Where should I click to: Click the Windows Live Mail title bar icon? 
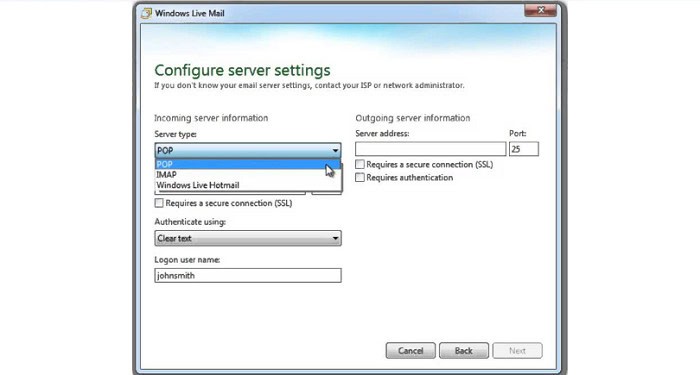(x=146, y=13)
